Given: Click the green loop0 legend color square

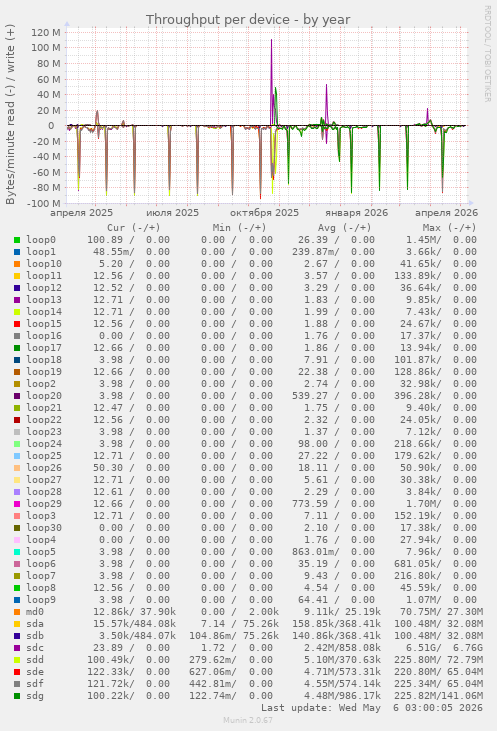Looking at the screenshot, I should point(17,240).
